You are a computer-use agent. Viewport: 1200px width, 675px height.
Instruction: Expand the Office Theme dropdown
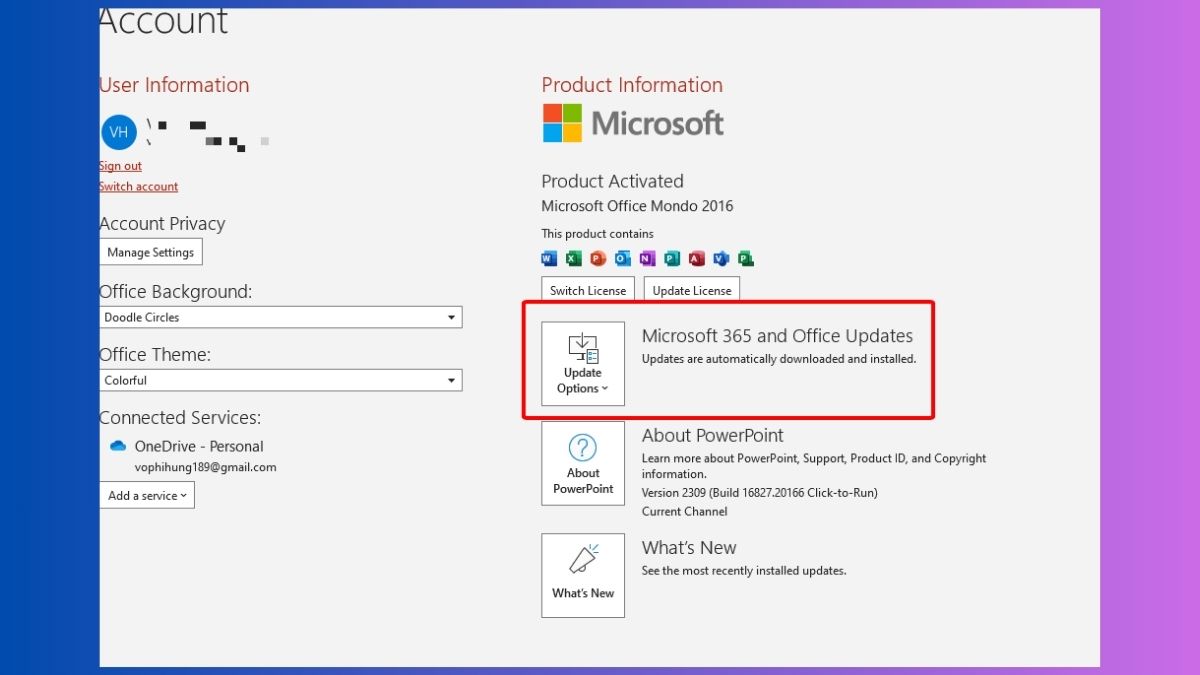click(281, 380)
